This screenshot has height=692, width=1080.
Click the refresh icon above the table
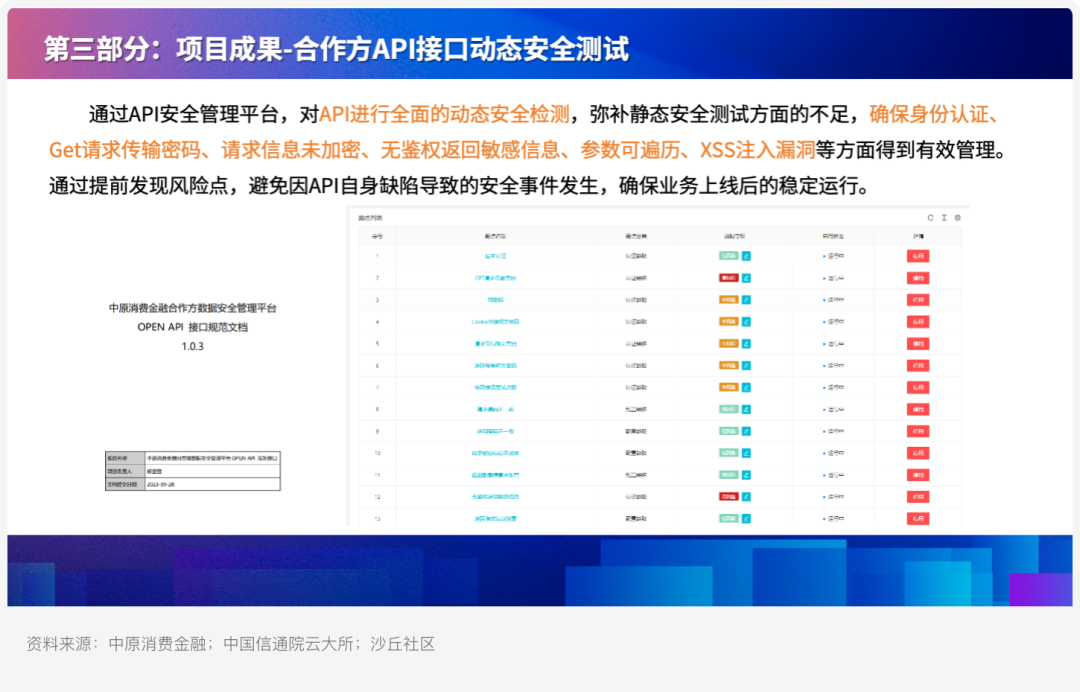[x=930, y=217]
